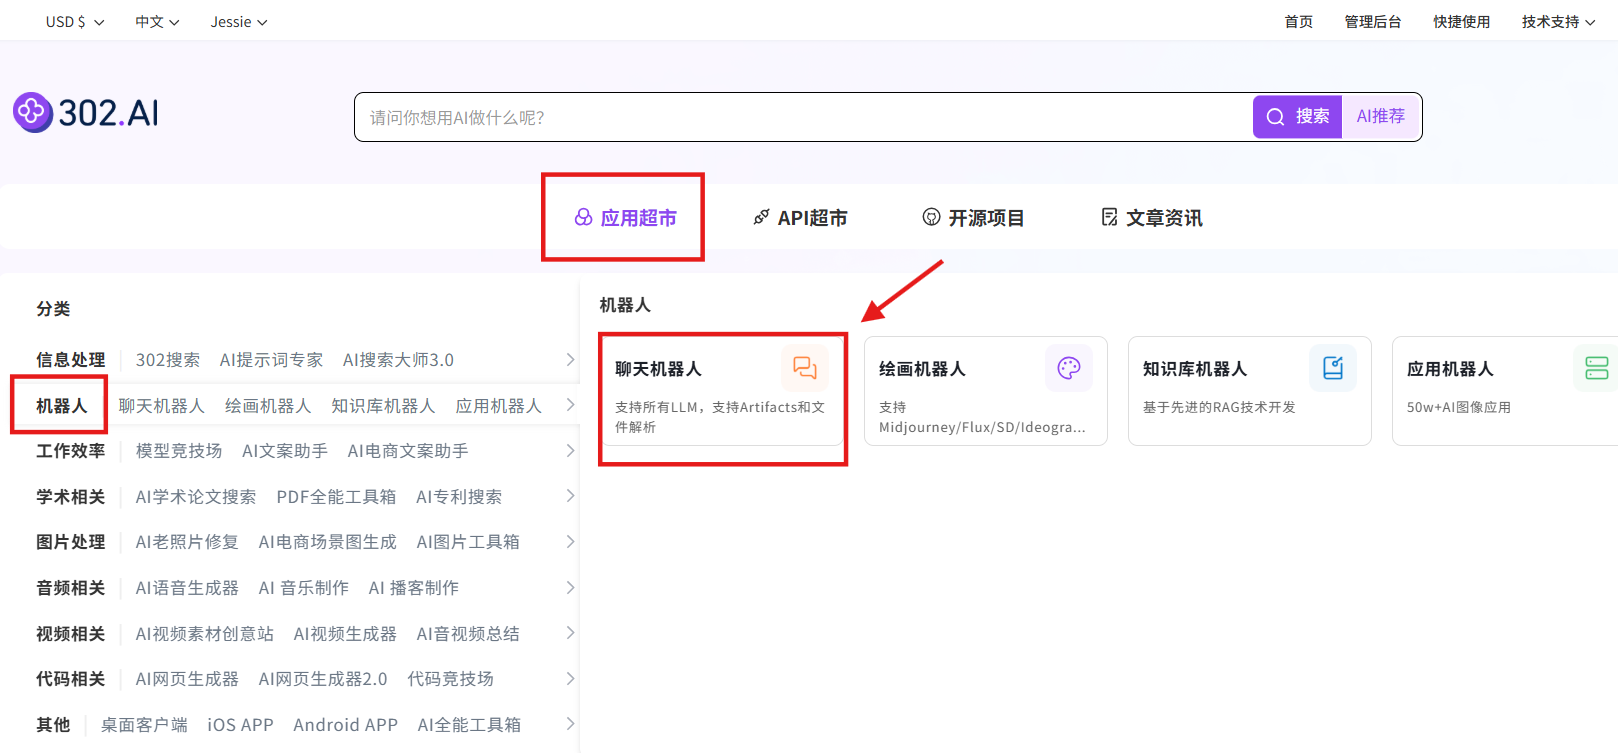This screenshot has width=1618, height=753.
Task: Open the 应用机器人 card
Action: point(1505,391)
